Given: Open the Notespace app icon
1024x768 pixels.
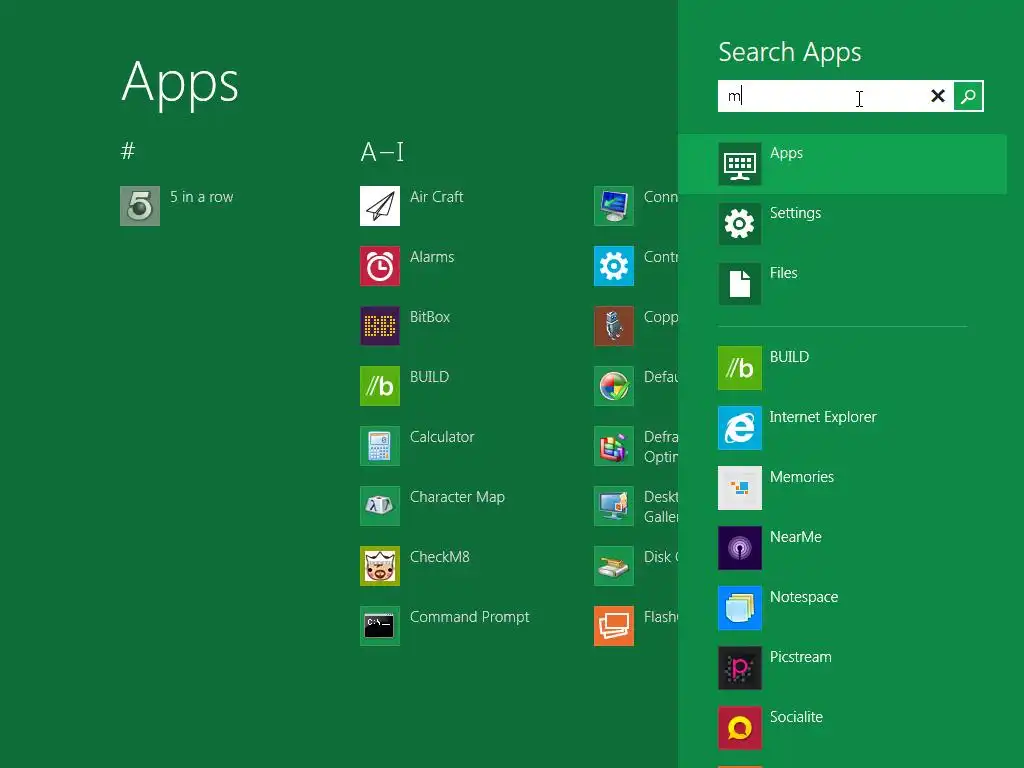Looking at the screenshot, I should (x=739, y=608).
